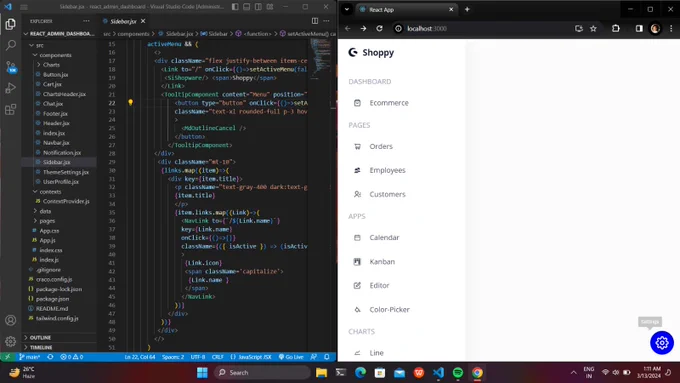
Task: Open package.json in the explorer
Action: click(x=52, y=299)
